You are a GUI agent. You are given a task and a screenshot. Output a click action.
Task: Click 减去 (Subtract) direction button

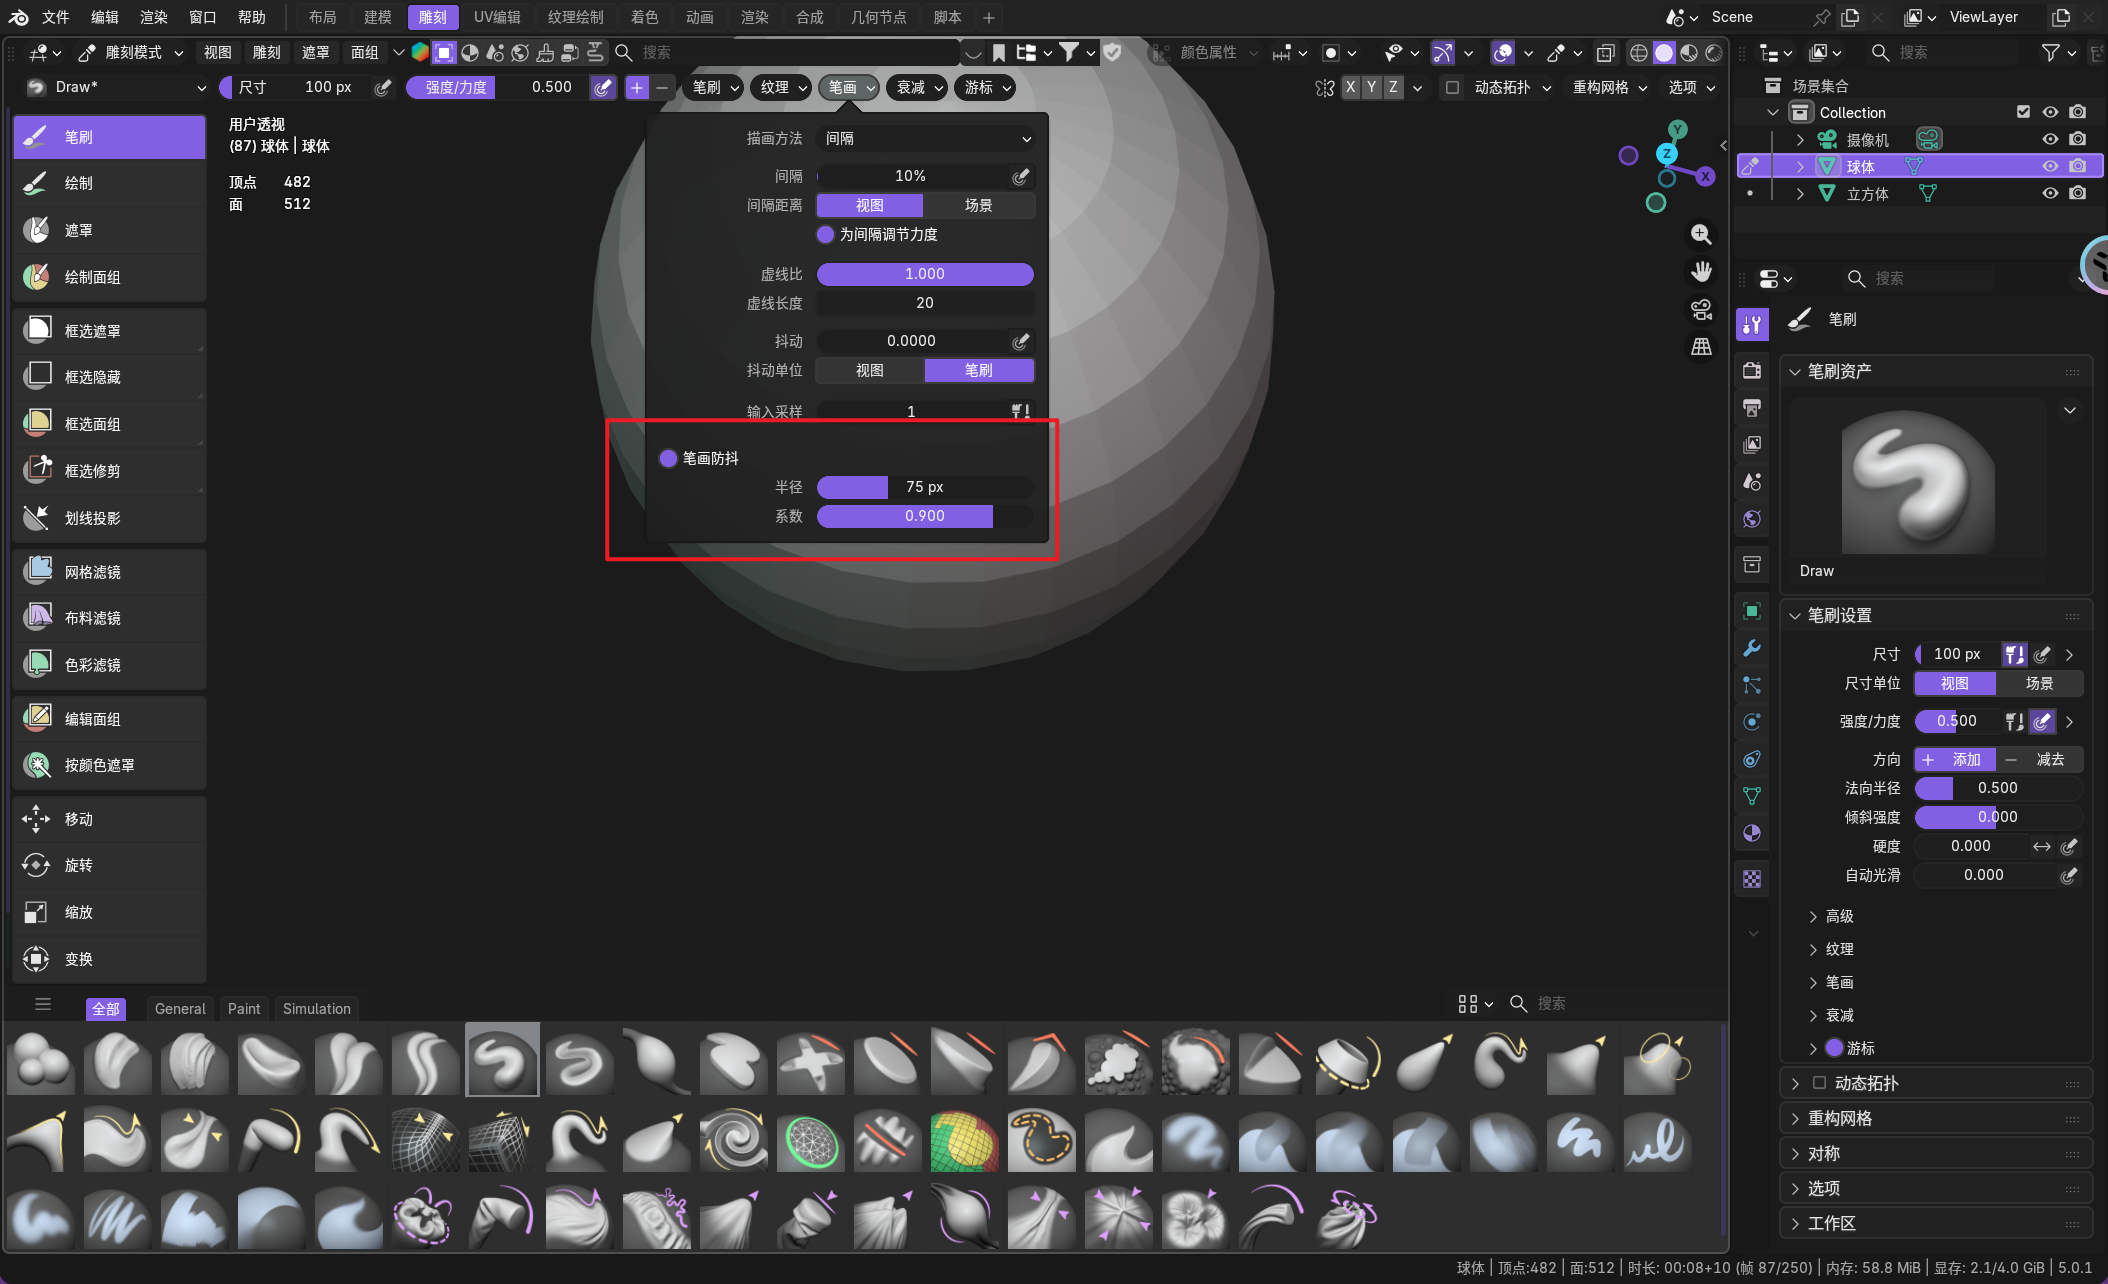pos(2039,759)
